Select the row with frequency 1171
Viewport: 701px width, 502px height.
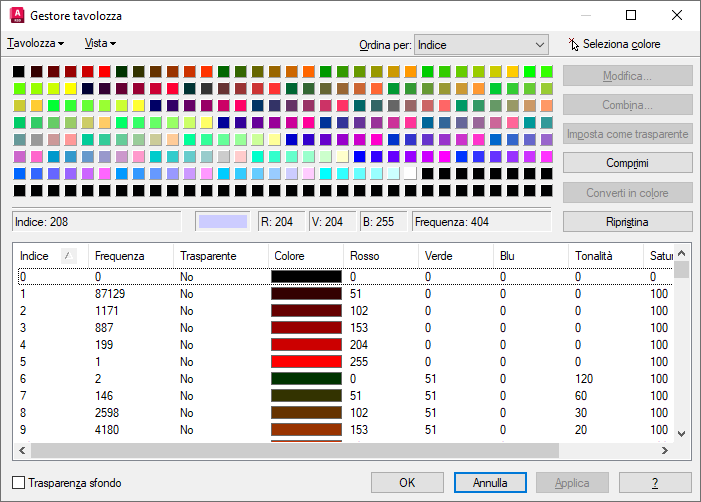(x=345, y=311)
